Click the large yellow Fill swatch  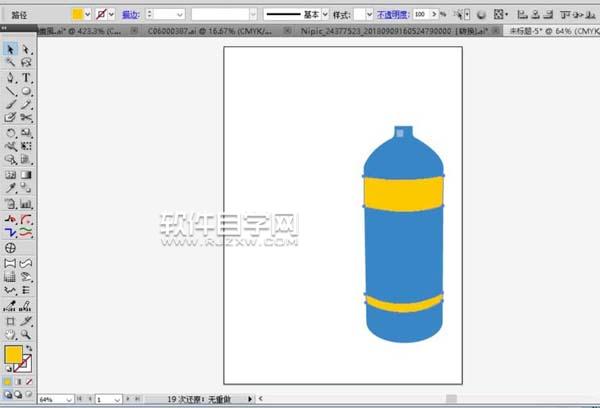point(13,354)
